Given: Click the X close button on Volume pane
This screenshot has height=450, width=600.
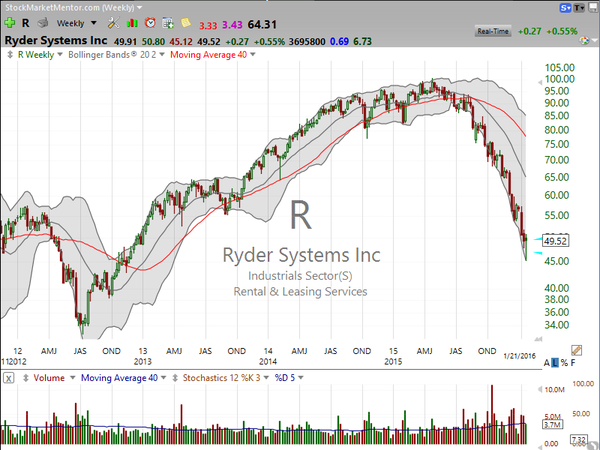Looking at the screenshot, I should click(9, 378).
